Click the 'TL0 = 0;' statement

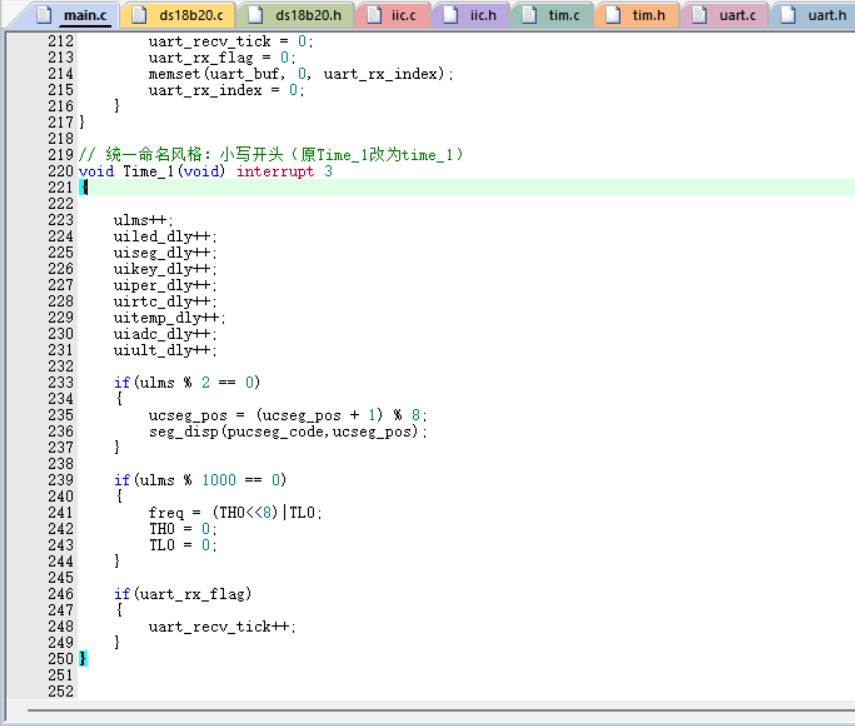(x=183, y=545)
